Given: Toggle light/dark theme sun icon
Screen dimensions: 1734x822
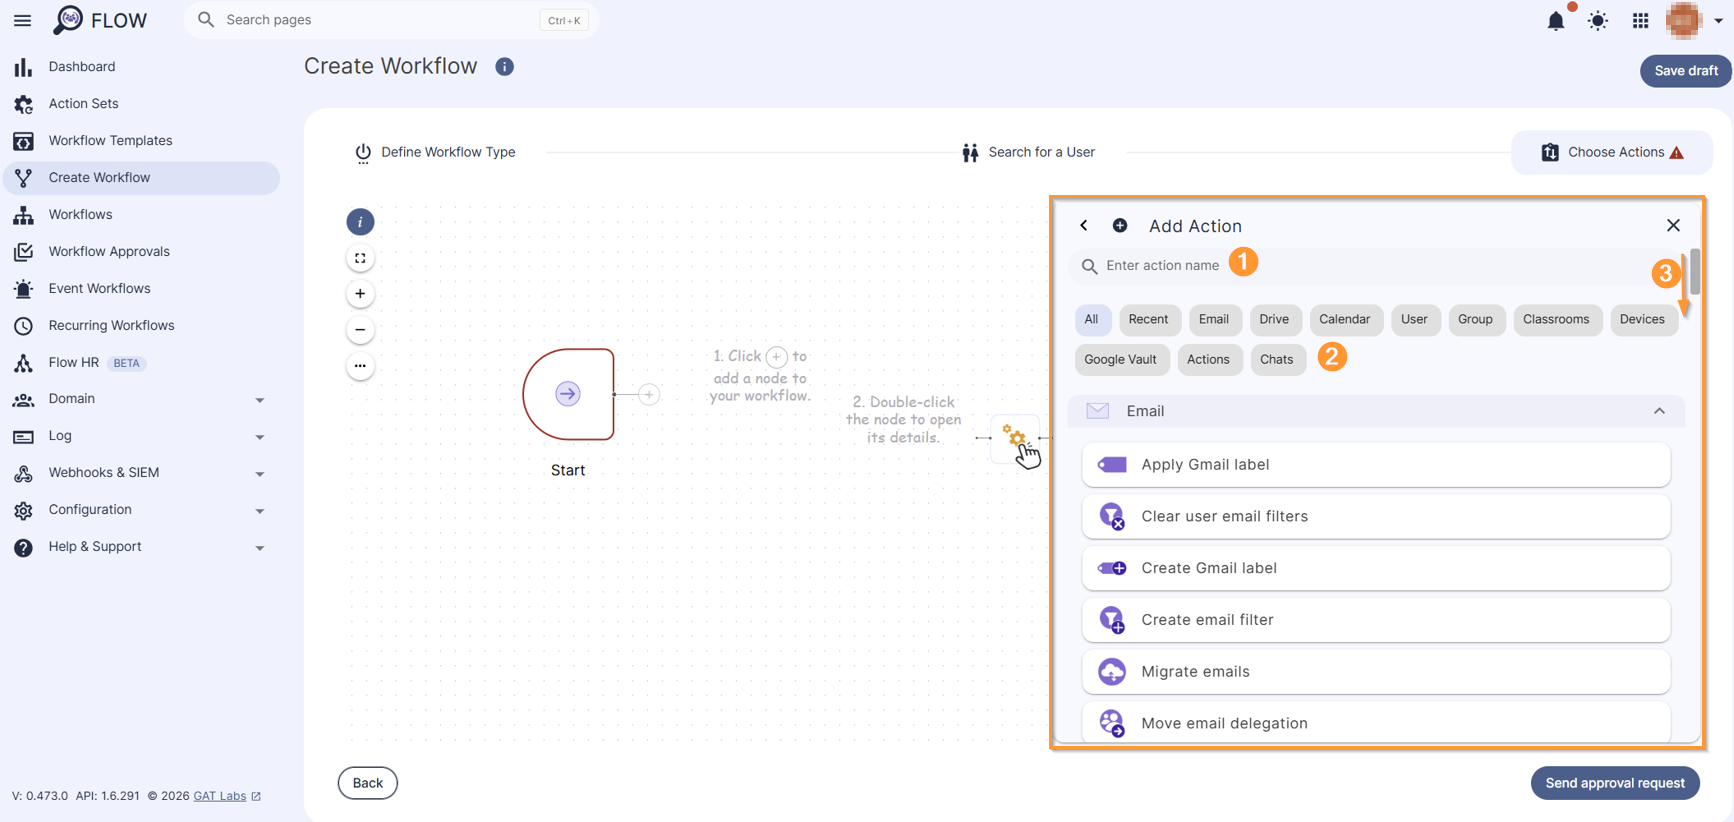Looking at the screenshot, I should click(1598, 21).
